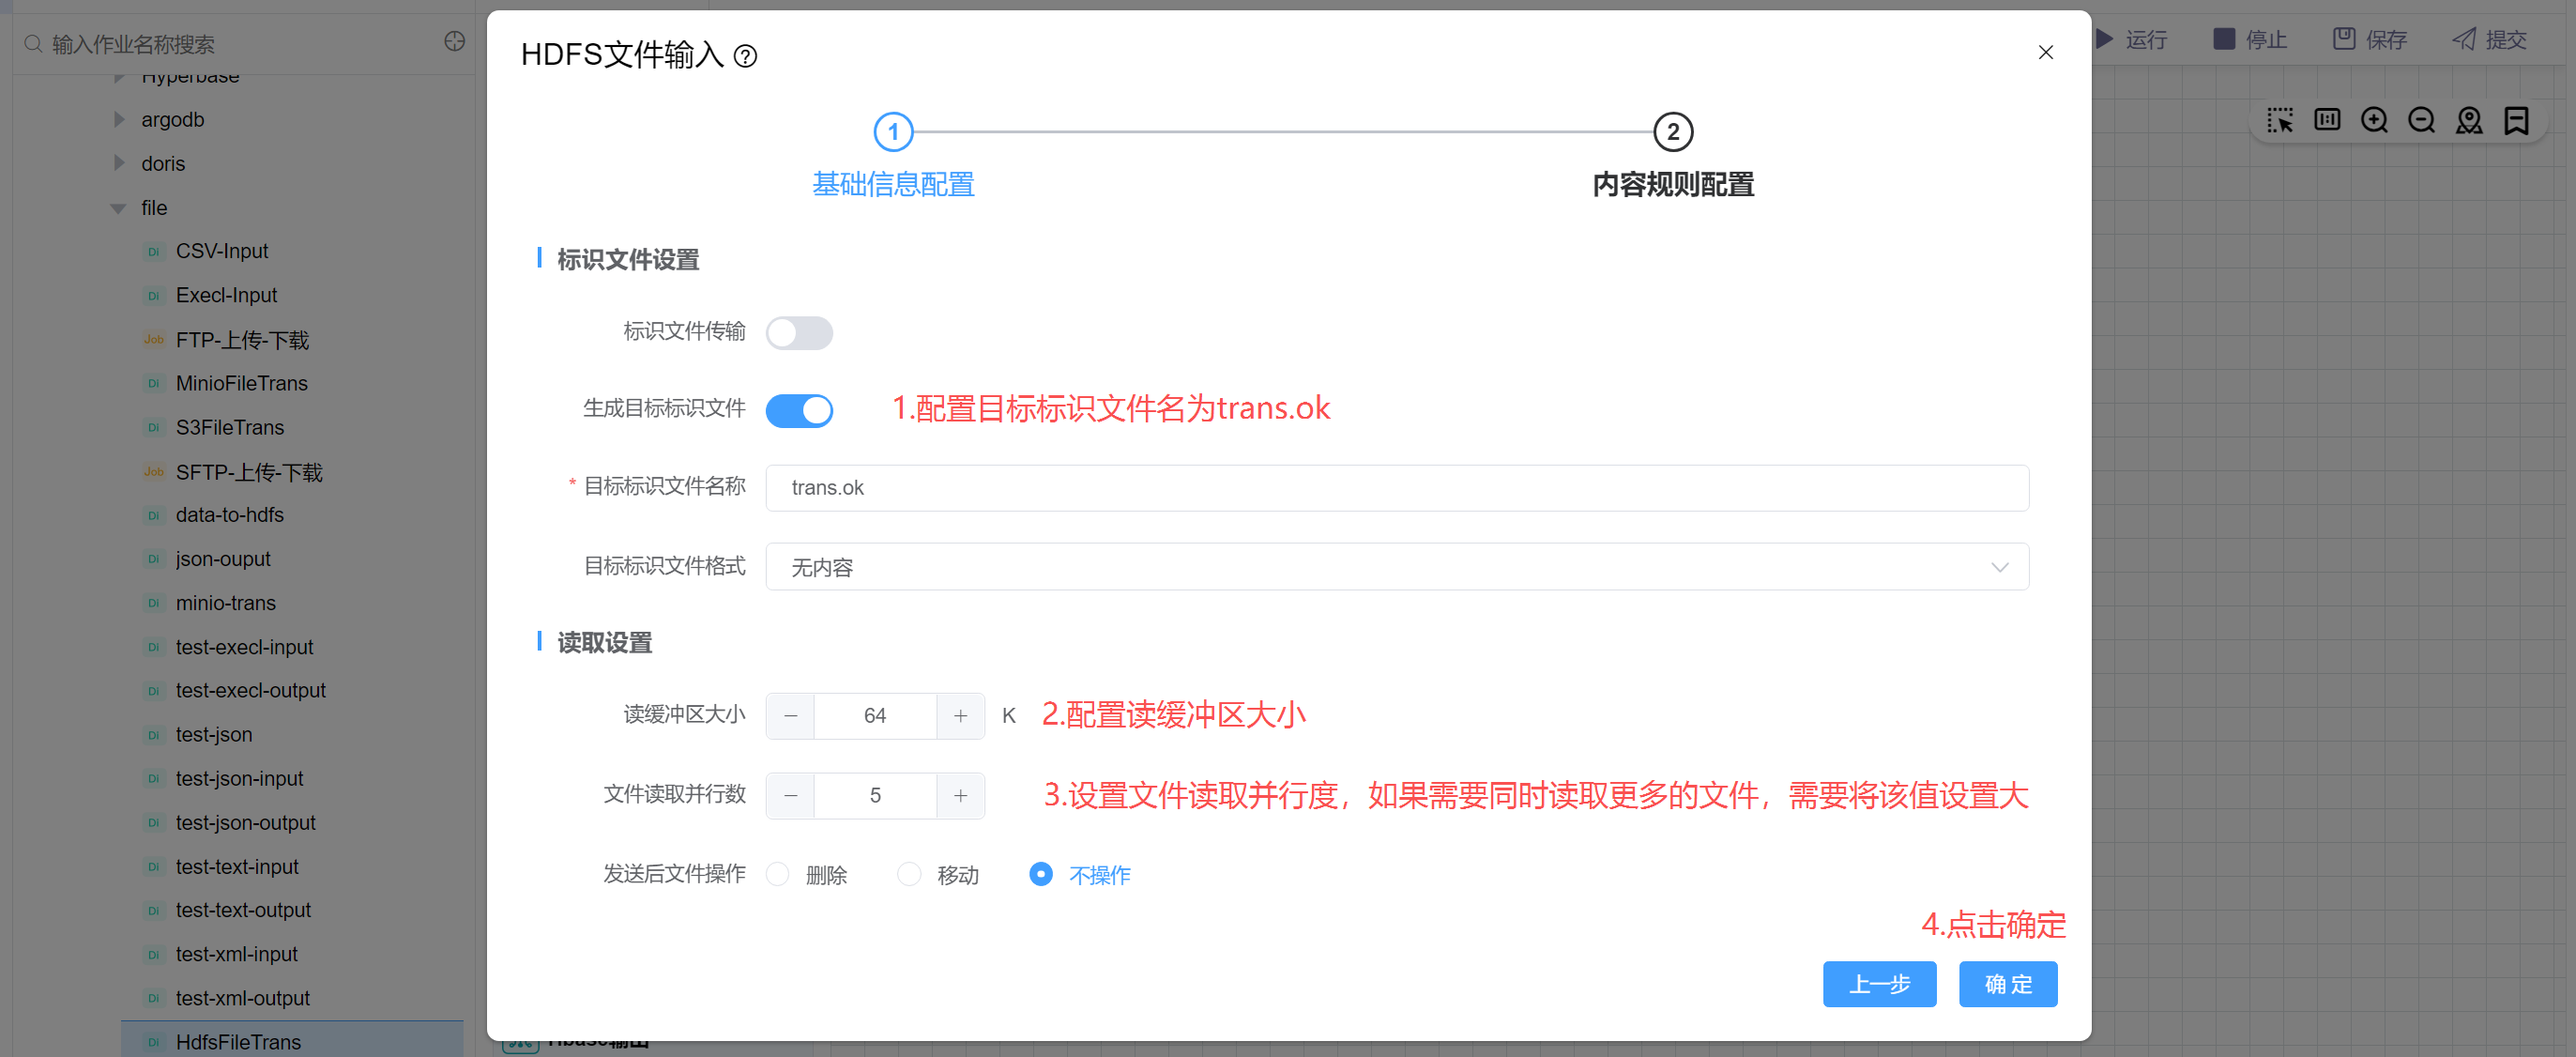Image resolution: width=2576 pixels, height=1057 pixels.
Task: Click the add job circle-plus icon
Action: click(x=454, y=42)
